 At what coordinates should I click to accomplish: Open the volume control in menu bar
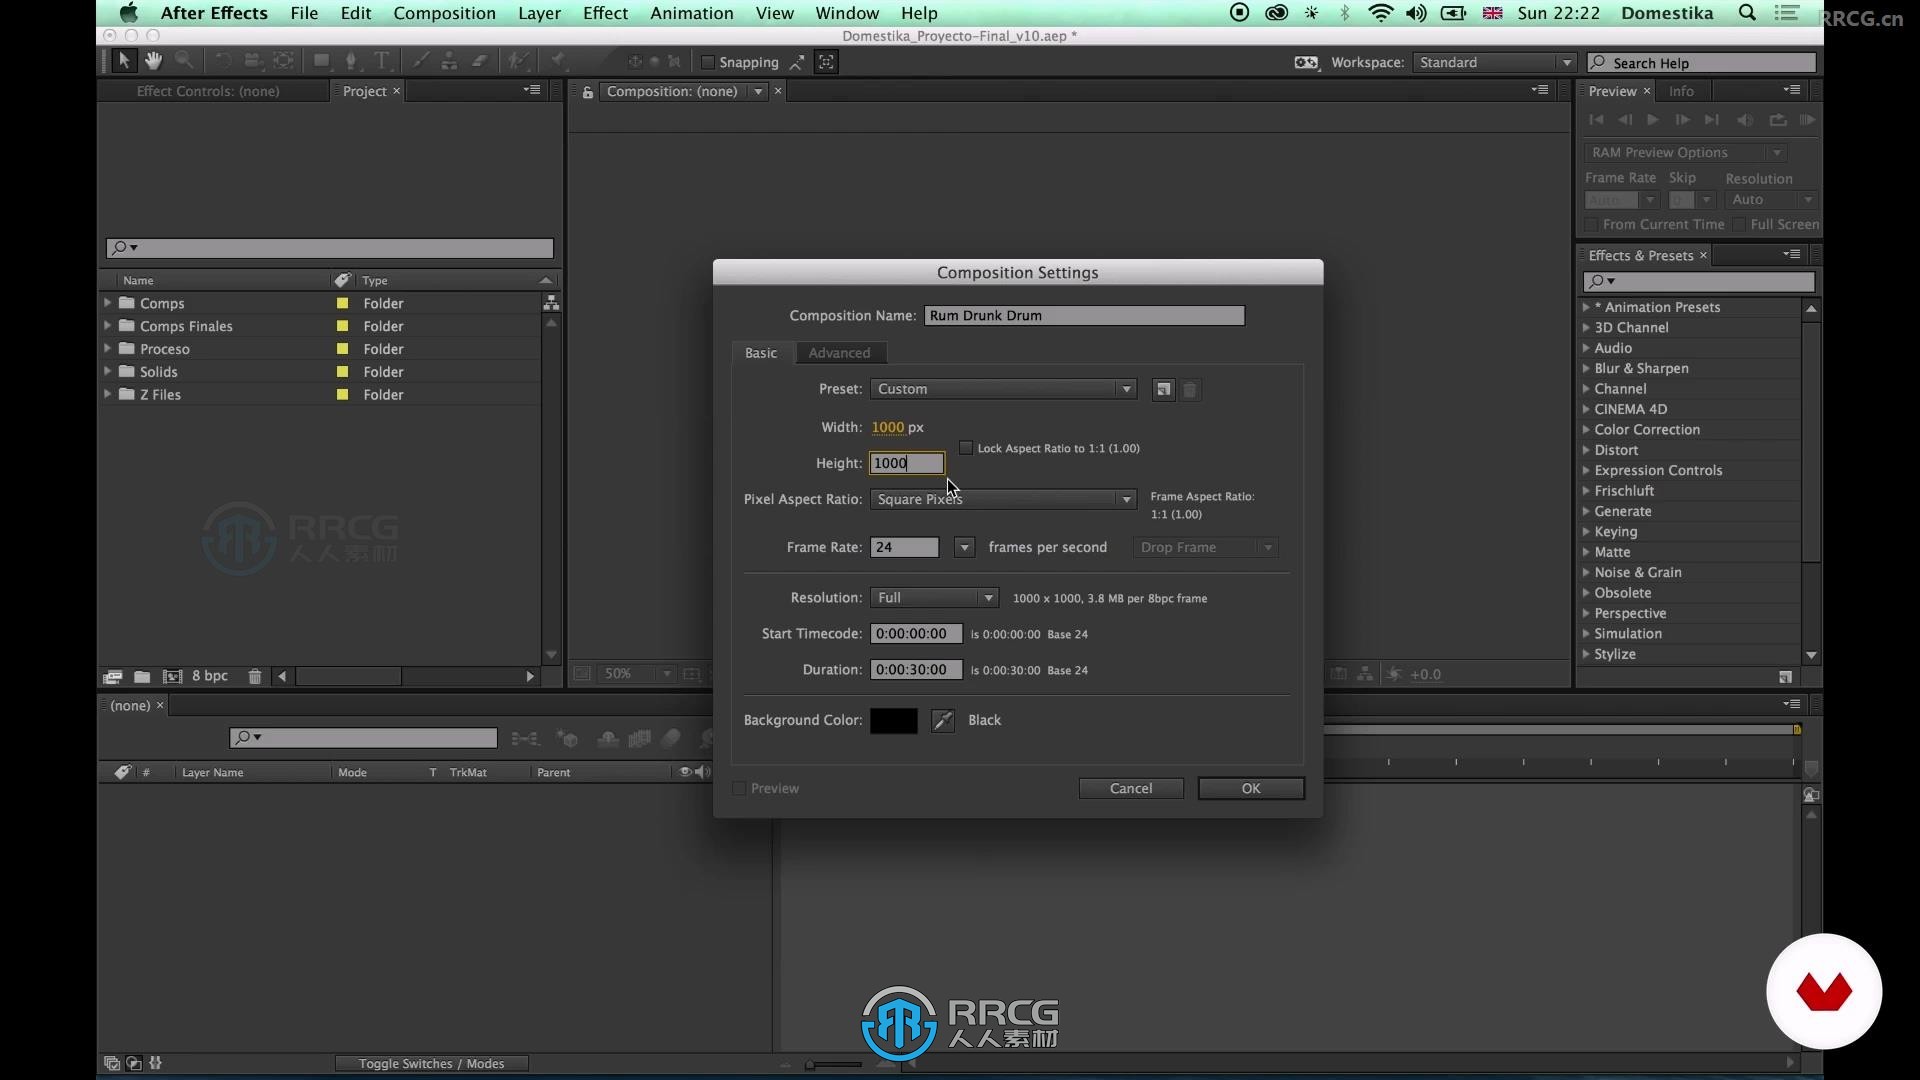pos(1416,13)
